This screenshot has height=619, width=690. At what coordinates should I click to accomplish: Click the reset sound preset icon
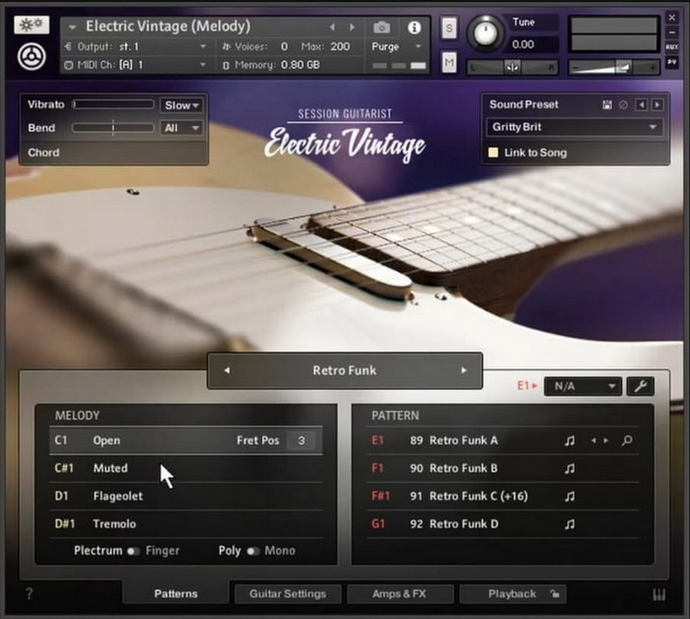point(623,105)
